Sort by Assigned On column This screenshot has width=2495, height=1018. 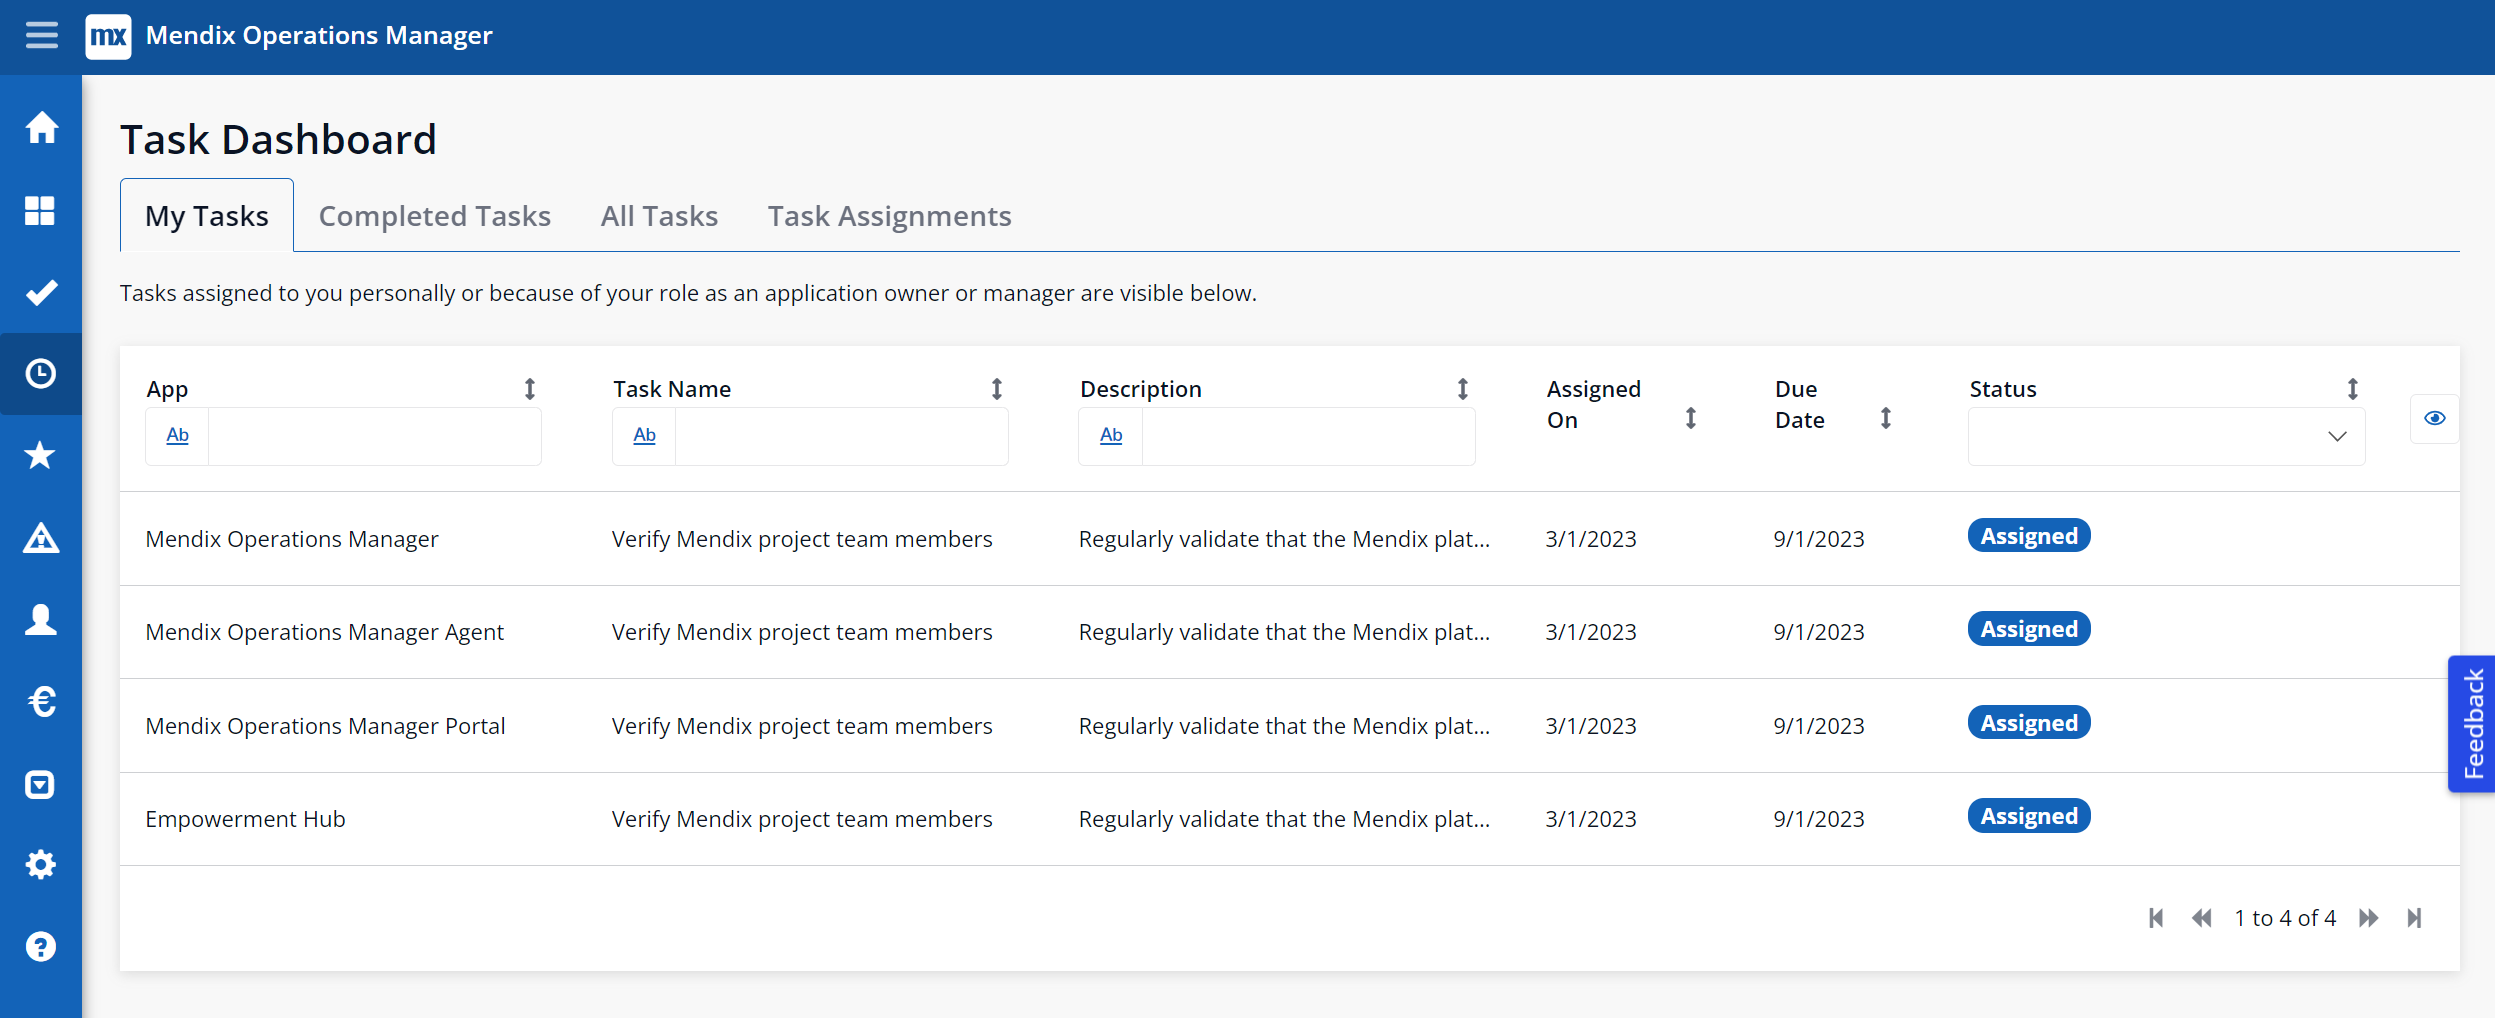pos(1691,418)
